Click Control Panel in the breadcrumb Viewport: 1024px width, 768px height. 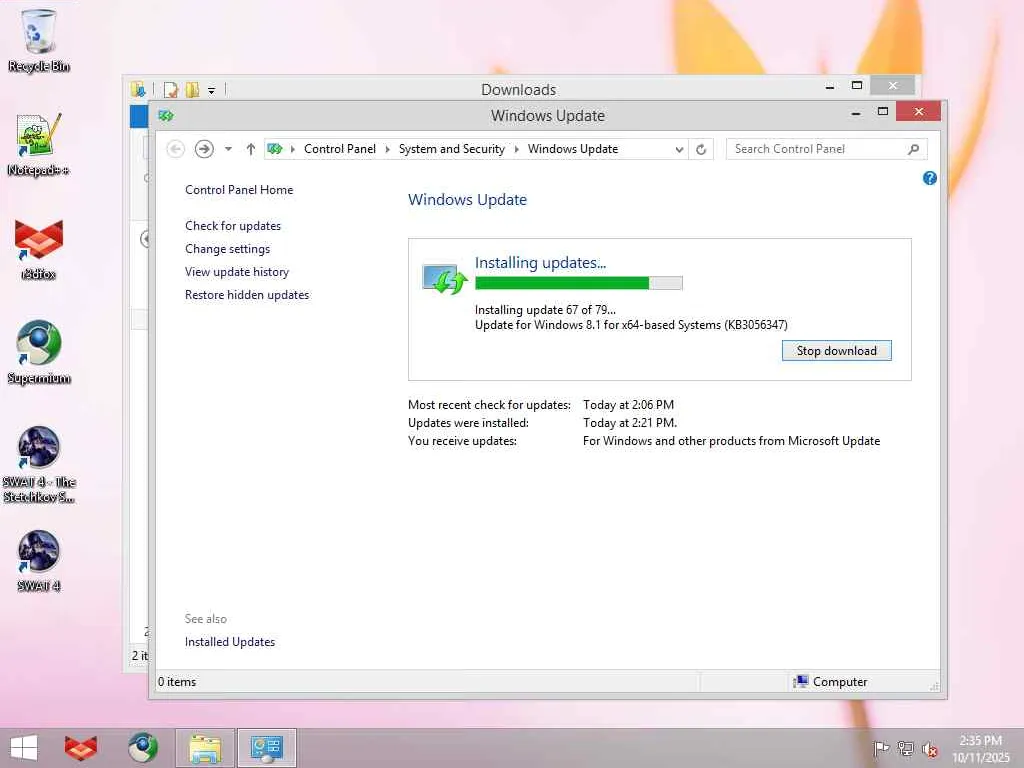tap(340, 149)
